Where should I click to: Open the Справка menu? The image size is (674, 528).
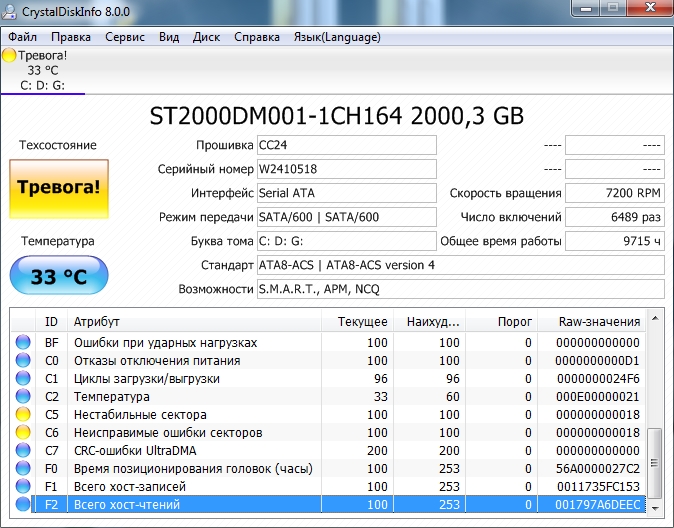(x=257, y=37)
